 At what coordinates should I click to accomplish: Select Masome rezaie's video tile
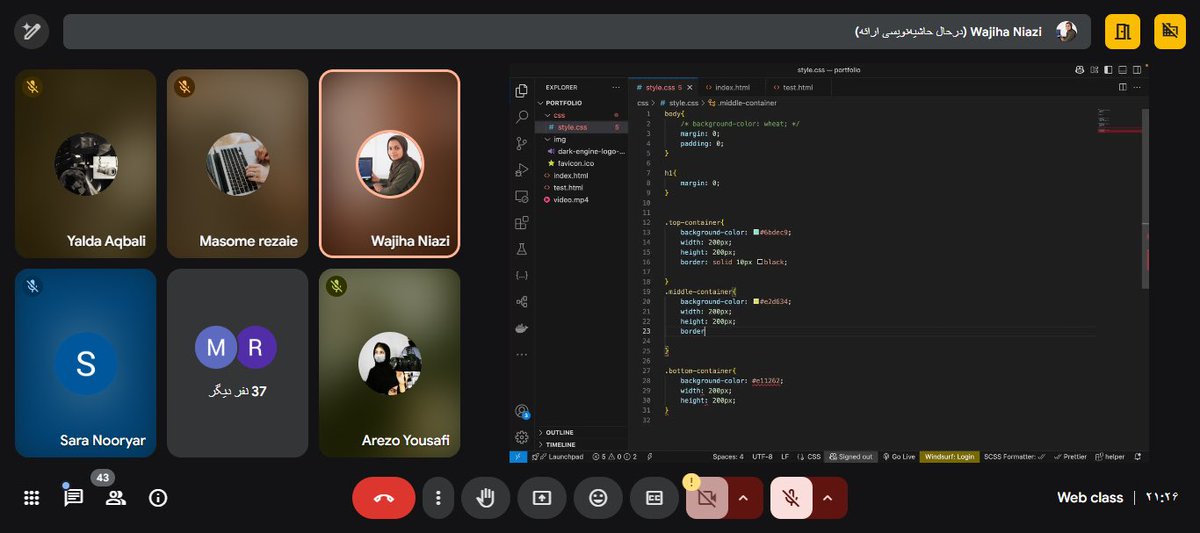(x=238, y=164)
